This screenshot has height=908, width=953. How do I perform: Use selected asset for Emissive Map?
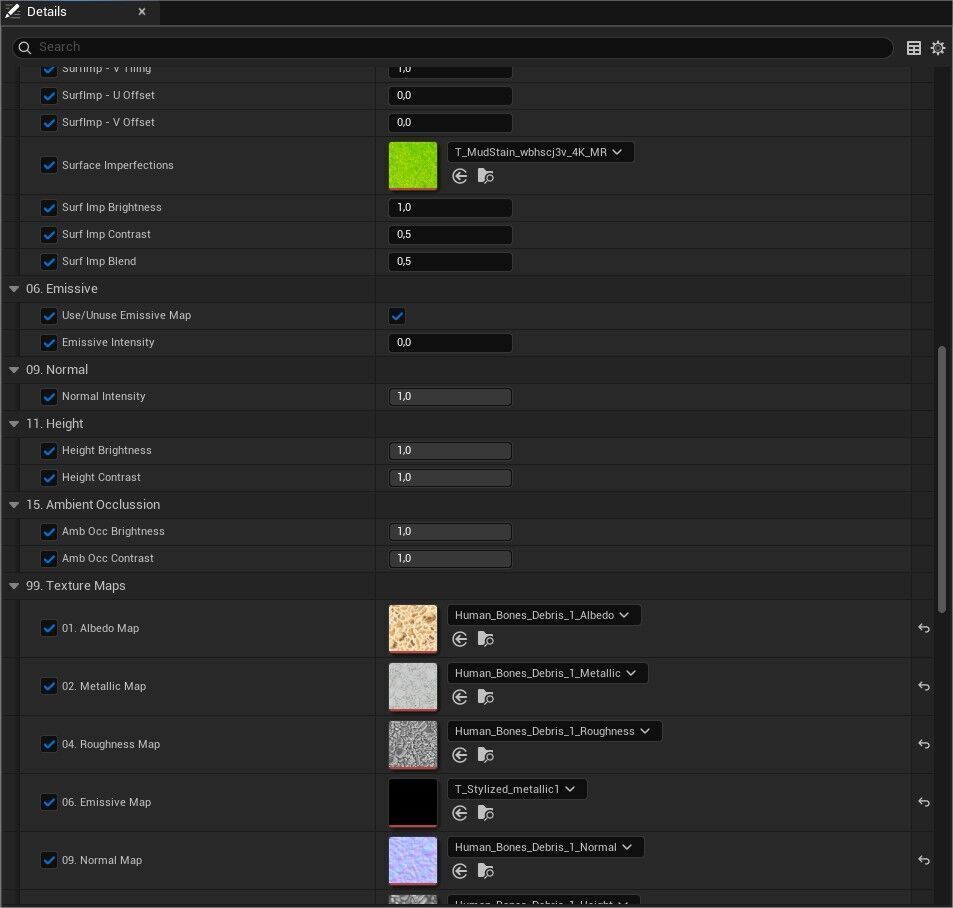coord(460,813)
